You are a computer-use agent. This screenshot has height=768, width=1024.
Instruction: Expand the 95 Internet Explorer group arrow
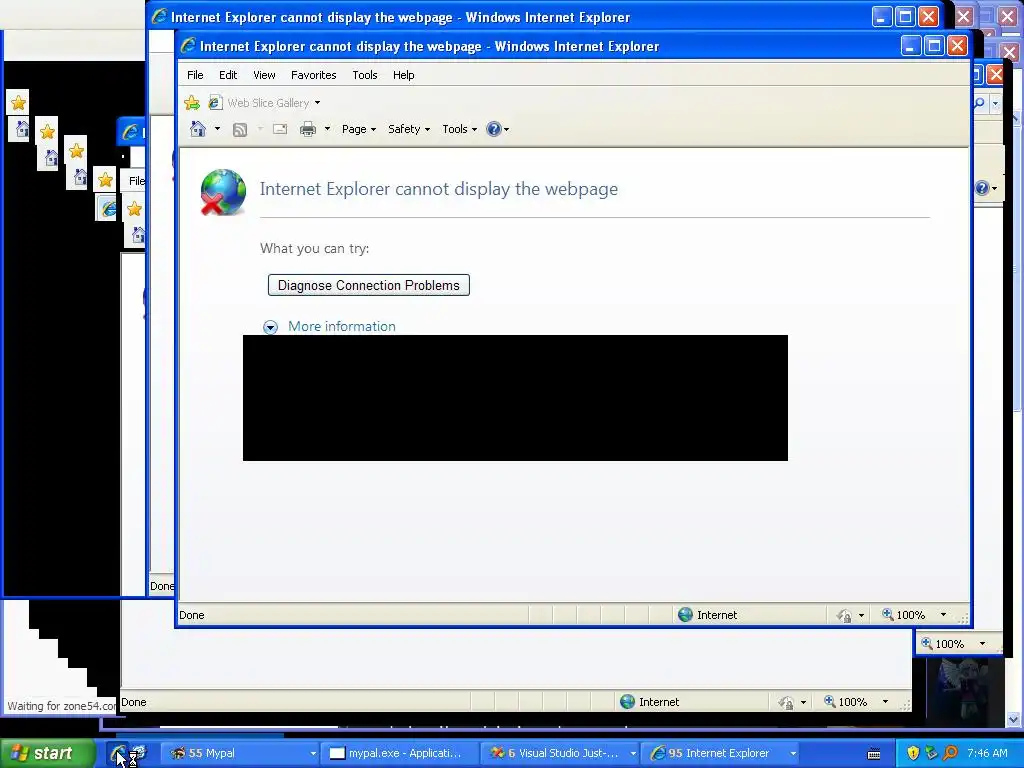click(793, 754)
